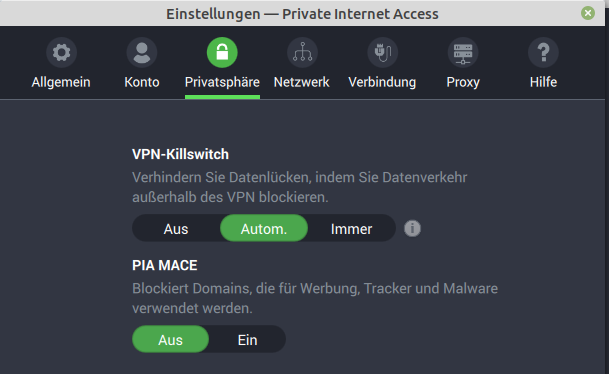The height and width of the screenshot is (374, 609).
Task: Click the Konto user profile icon
Action: click(142, 52)
